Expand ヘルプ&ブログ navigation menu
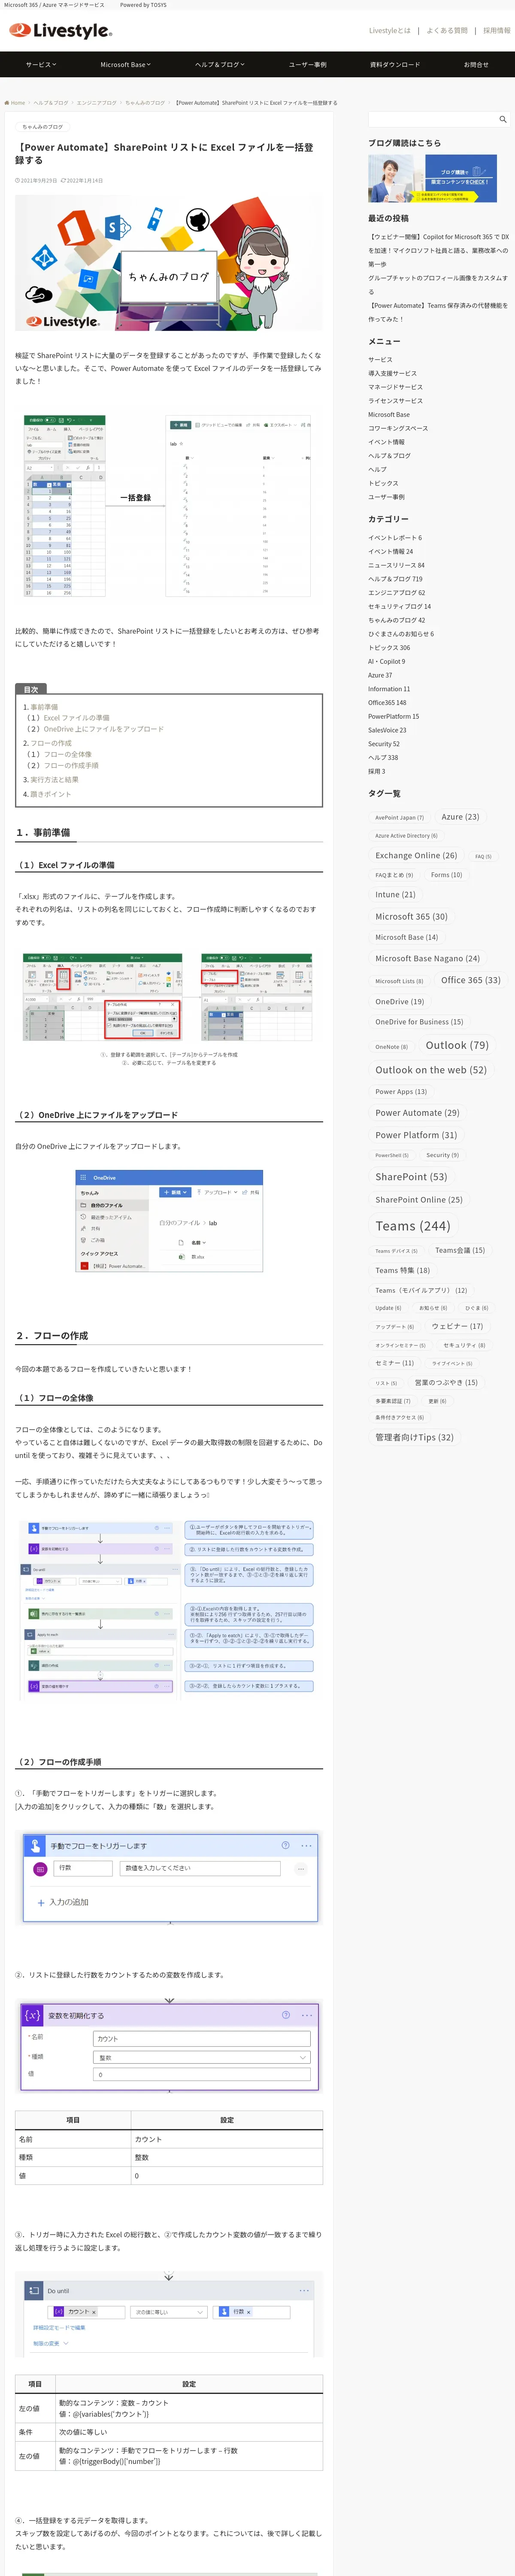The image size is (515, 2576). (220, 64)
